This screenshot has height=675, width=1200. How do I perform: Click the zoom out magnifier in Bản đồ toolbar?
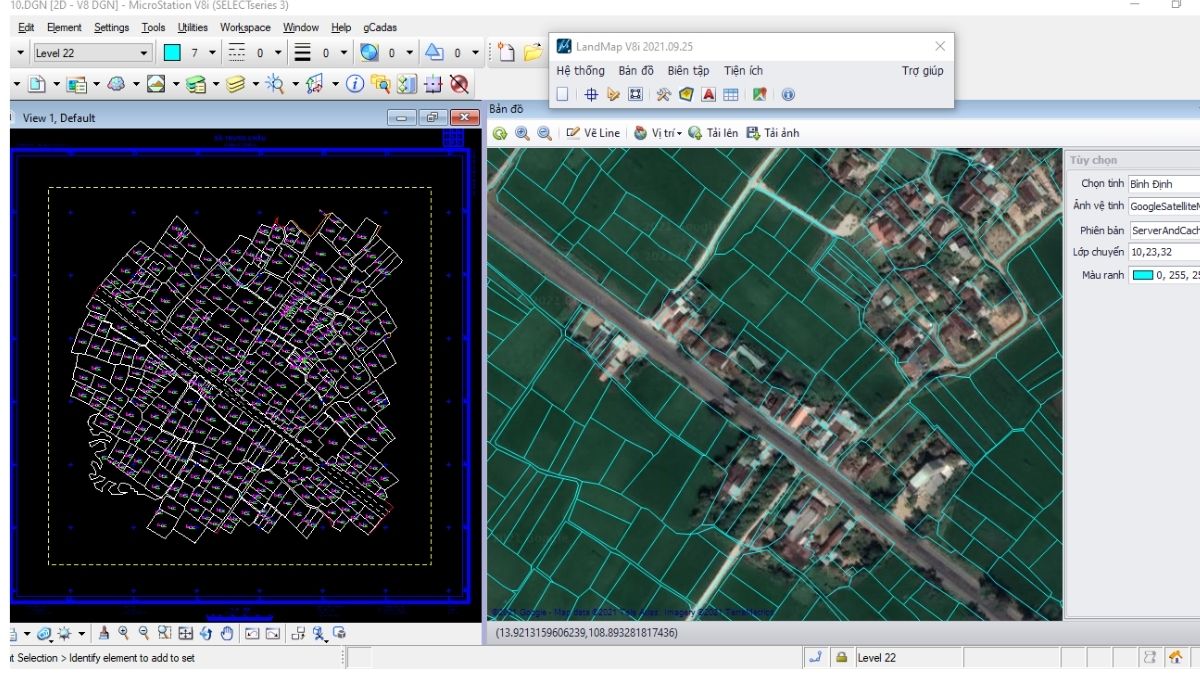[x=544, y=133]
